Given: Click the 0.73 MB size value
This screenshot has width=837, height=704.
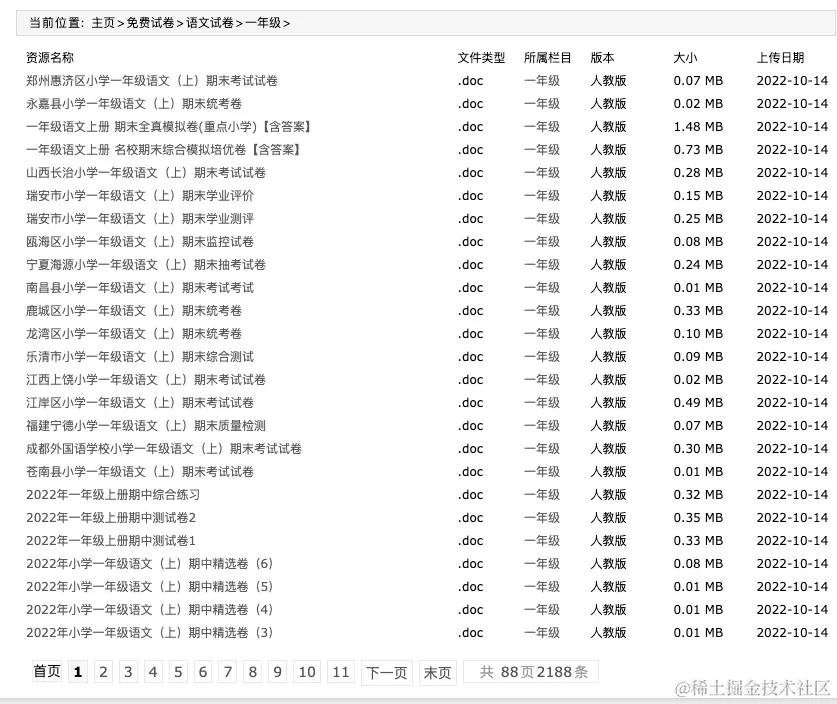Looking at the screenshot, I should pyautogui.click(x=698, y=149).
